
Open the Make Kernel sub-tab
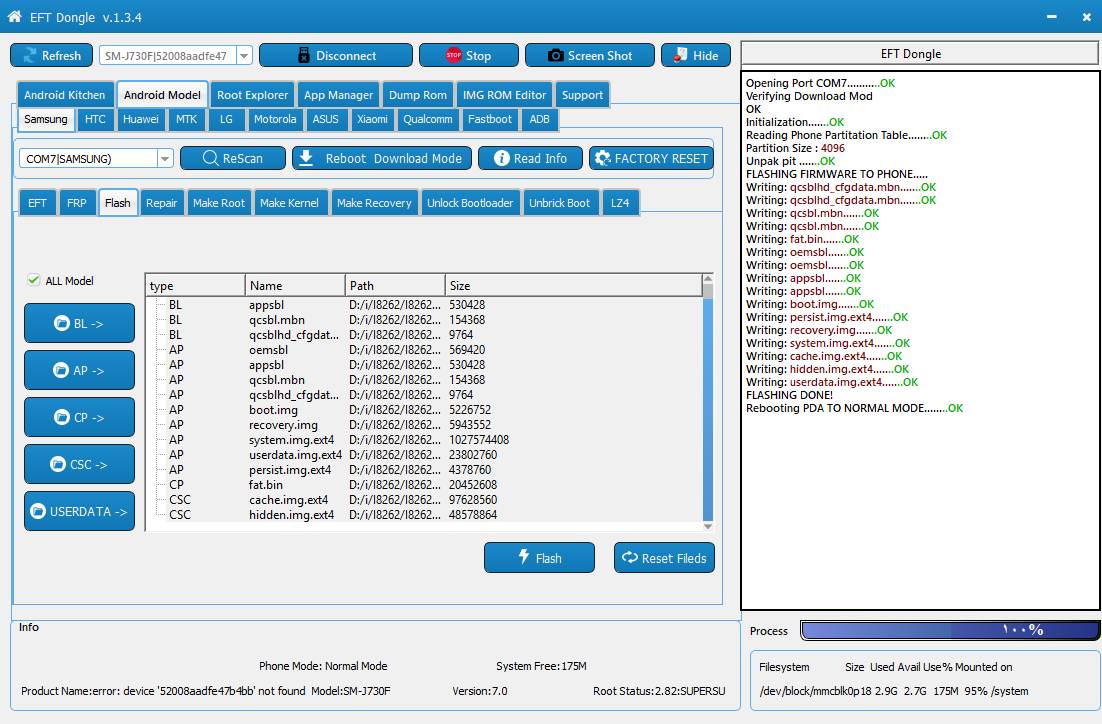[x=289, y=203]
